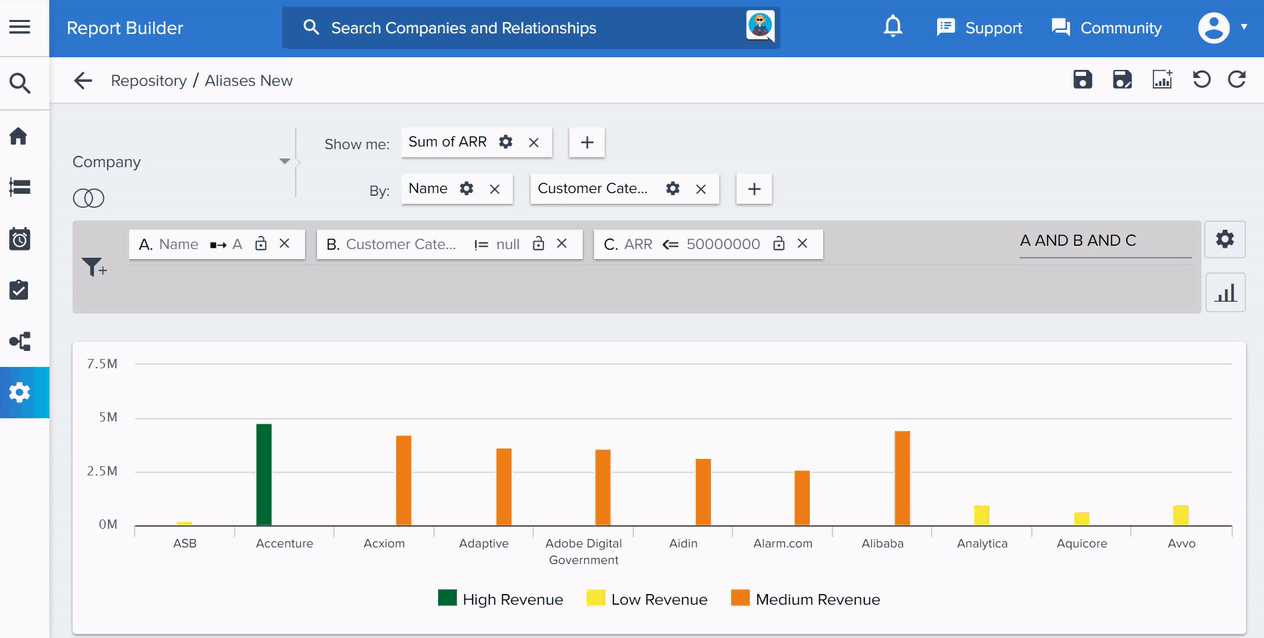This screenshot has height=638, width=1264.
Task: Toggle High Revenue legend series
Action: coord(501,599)
